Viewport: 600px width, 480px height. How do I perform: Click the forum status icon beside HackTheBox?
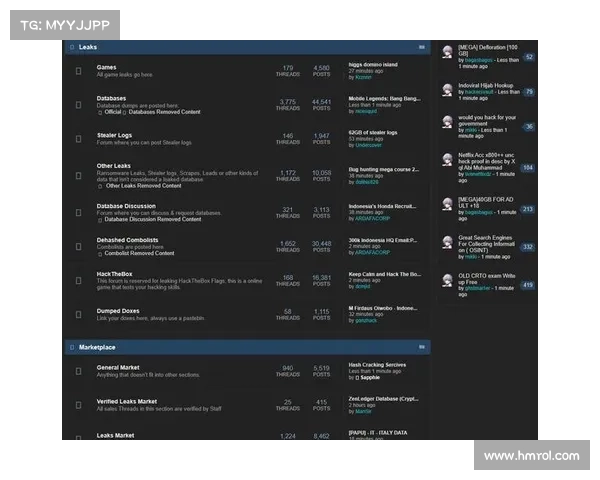pos(78,281)
